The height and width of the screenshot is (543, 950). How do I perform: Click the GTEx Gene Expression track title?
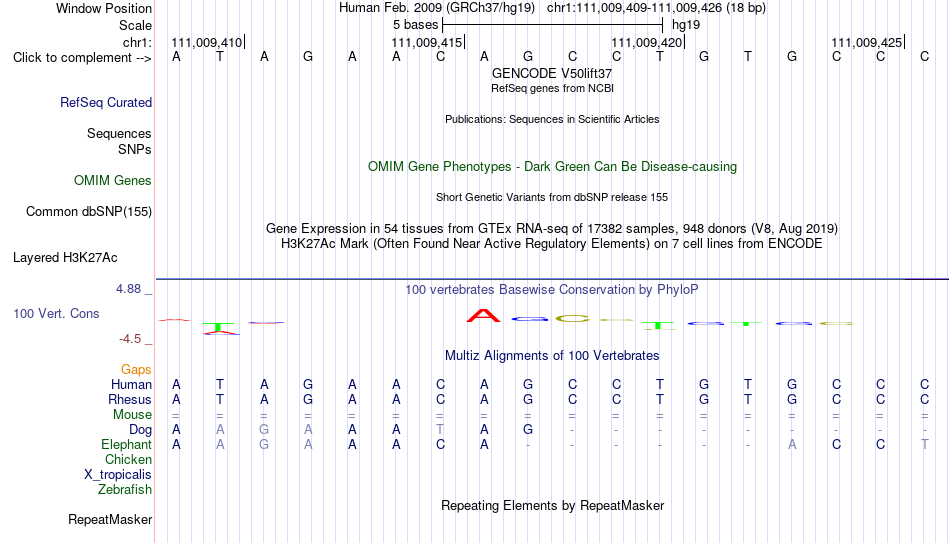[552, 228]
